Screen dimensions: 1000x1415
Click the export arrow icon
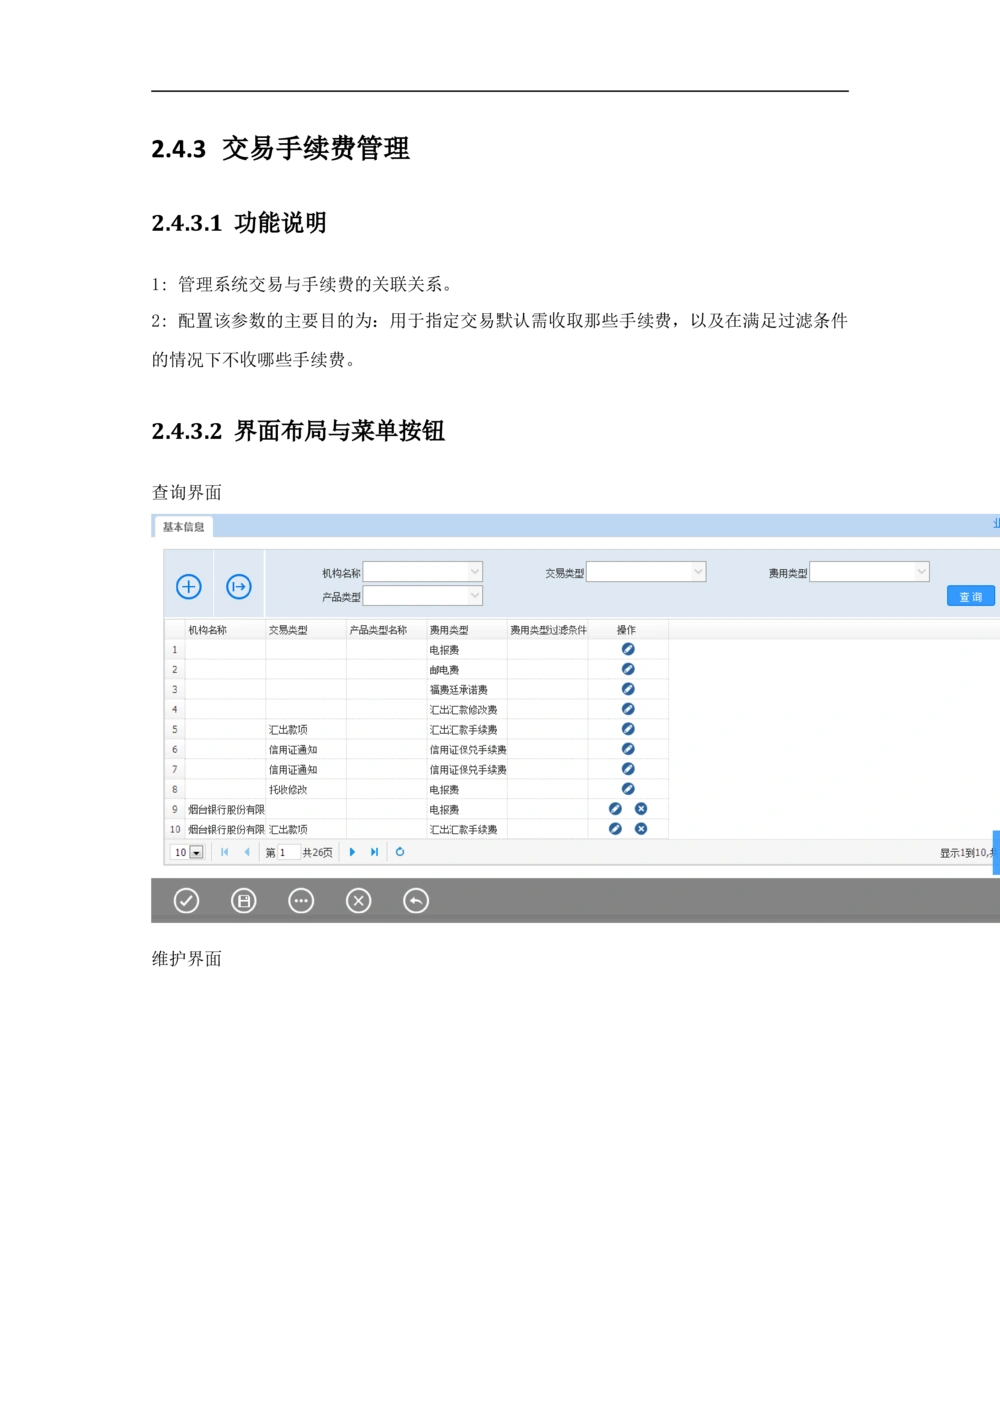tap(238, 587)
